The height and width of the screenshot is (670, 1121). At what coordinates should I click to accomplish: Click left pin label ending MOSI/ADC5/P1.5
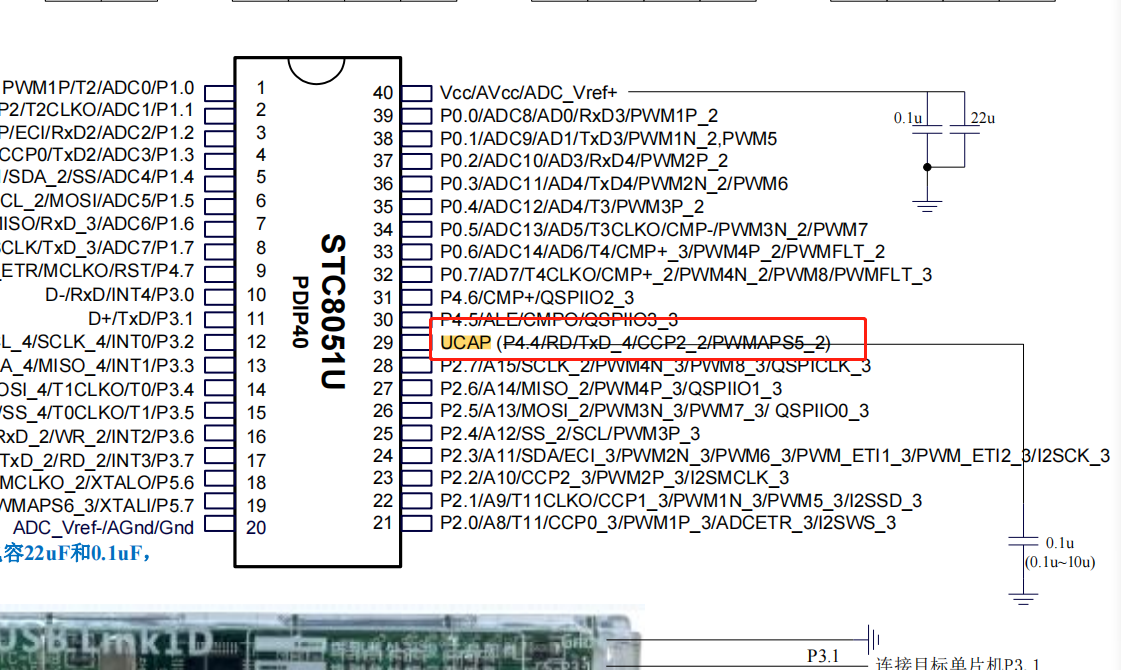pos(97,201)
